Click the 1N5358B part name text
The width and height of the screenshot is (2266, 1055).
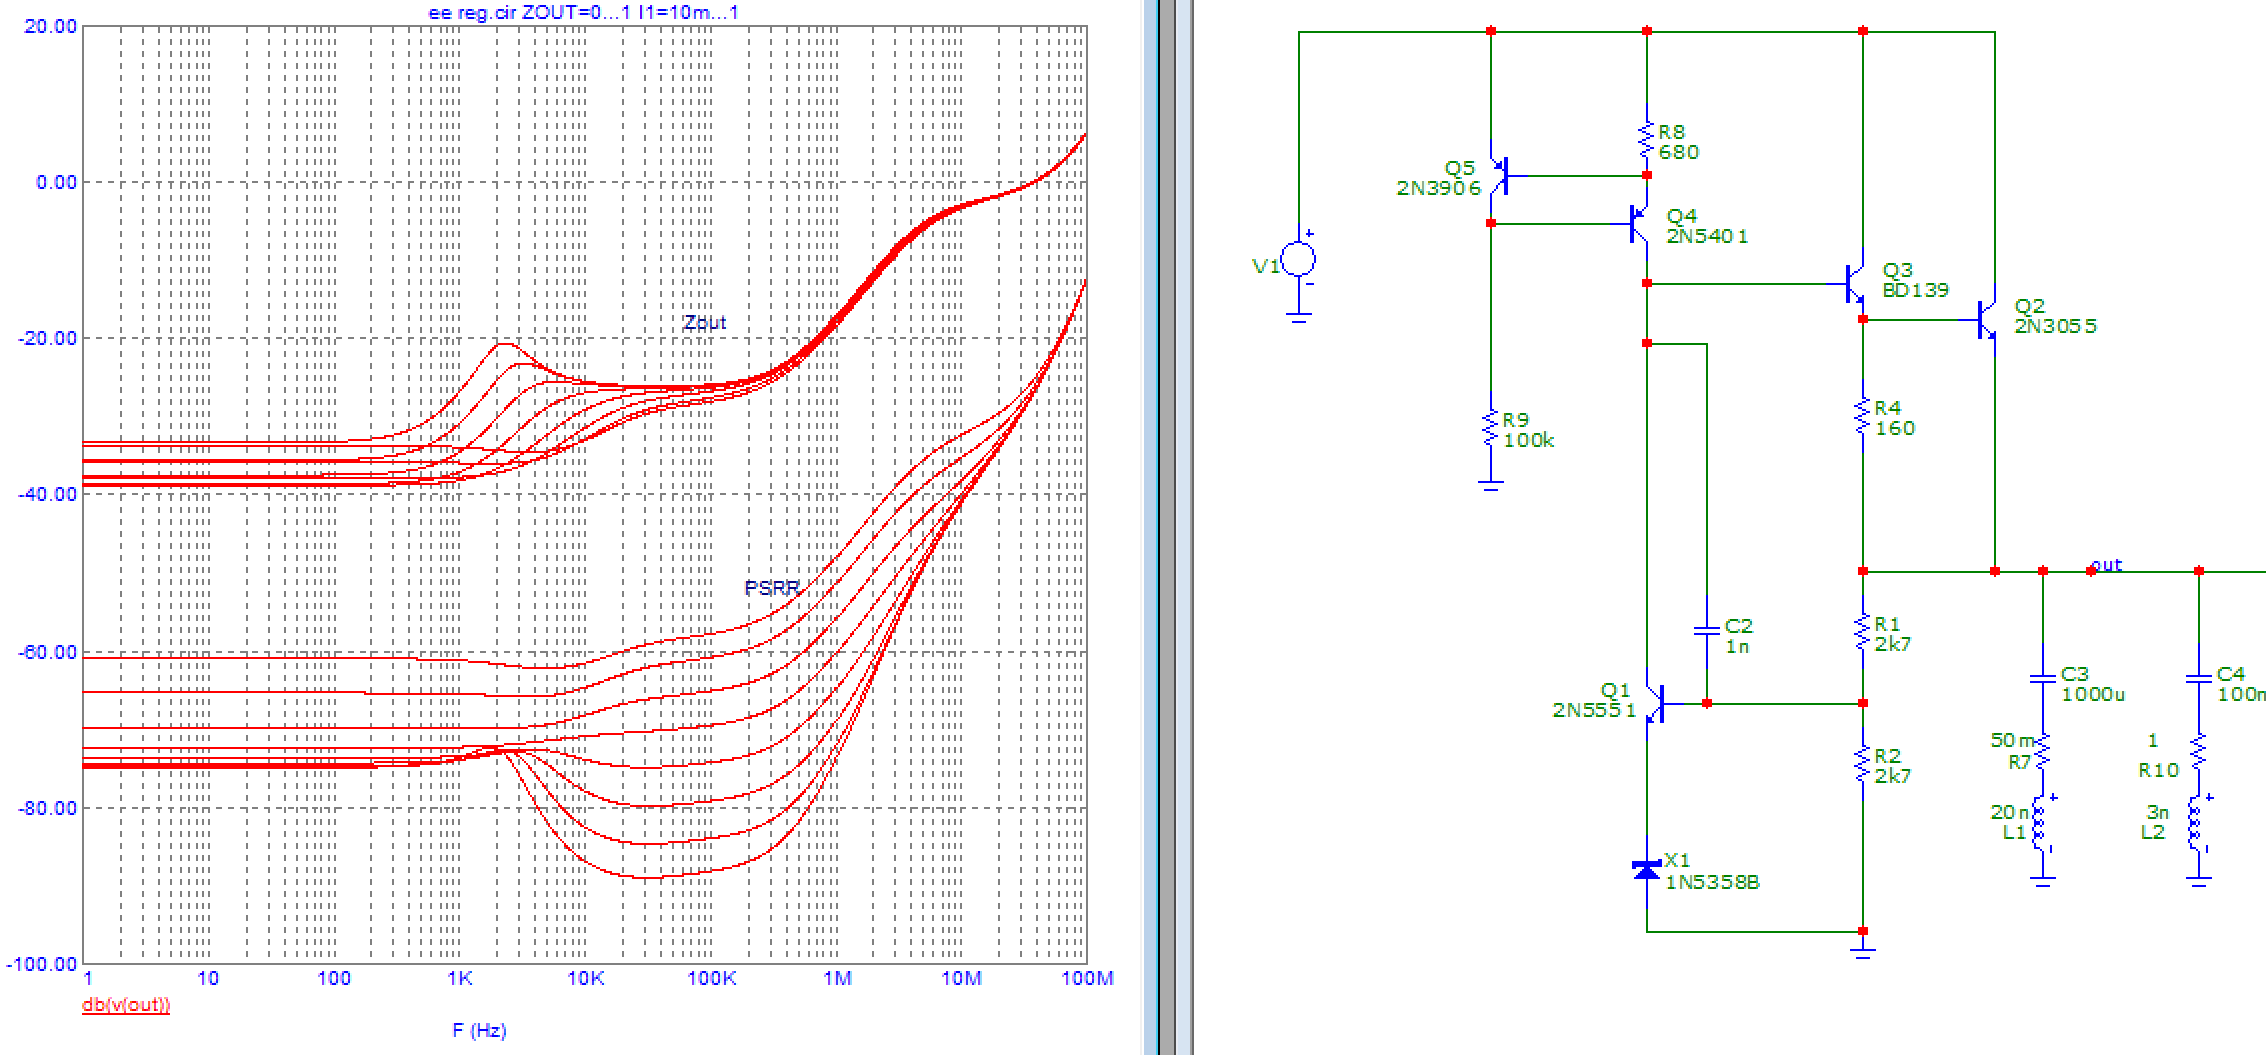(x=1712, y=882)
